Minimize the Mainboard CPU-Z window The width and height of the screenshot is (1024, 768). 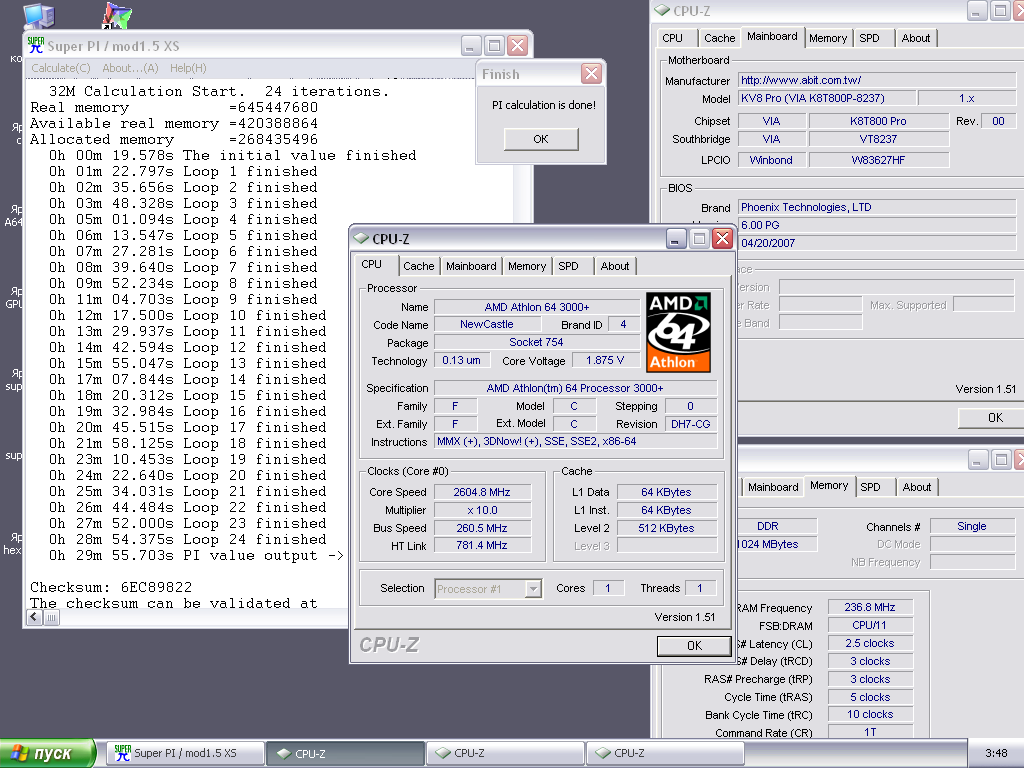click(x=977, y=10)
